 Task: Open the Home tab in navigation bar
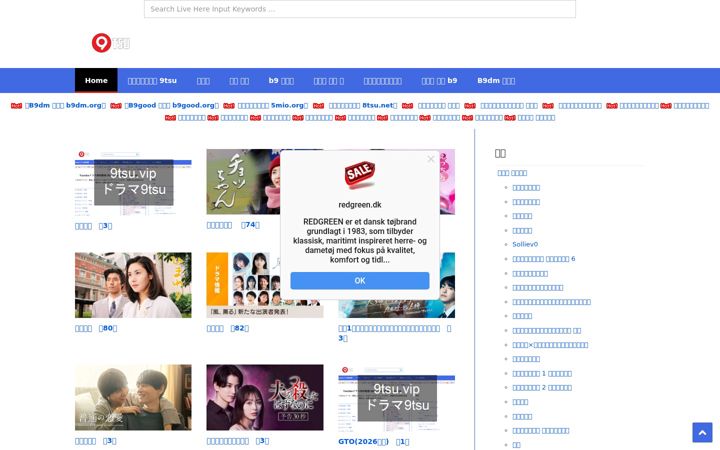(x=96, y=80)
